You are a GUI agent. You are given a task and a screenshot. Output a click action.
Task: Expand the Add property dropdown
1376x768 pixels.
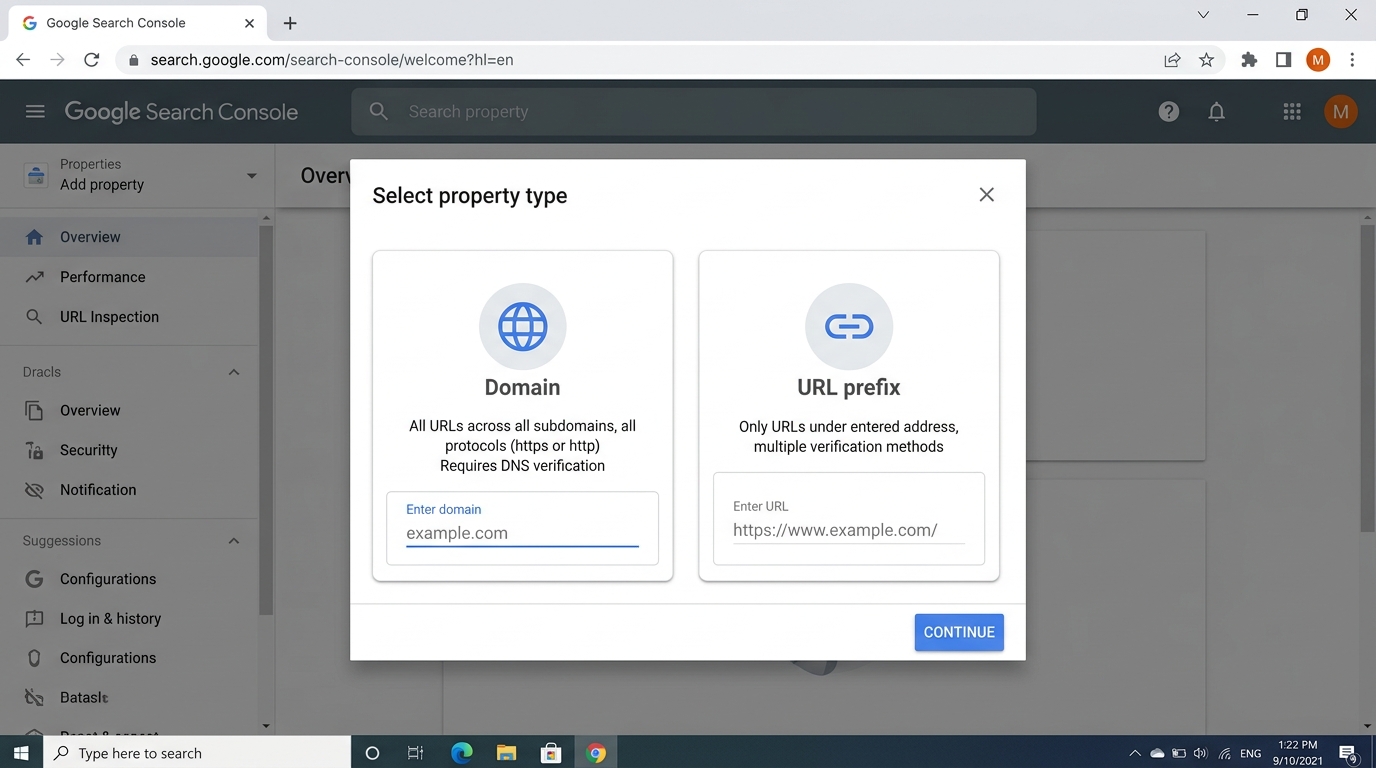[x=251, y=176]
